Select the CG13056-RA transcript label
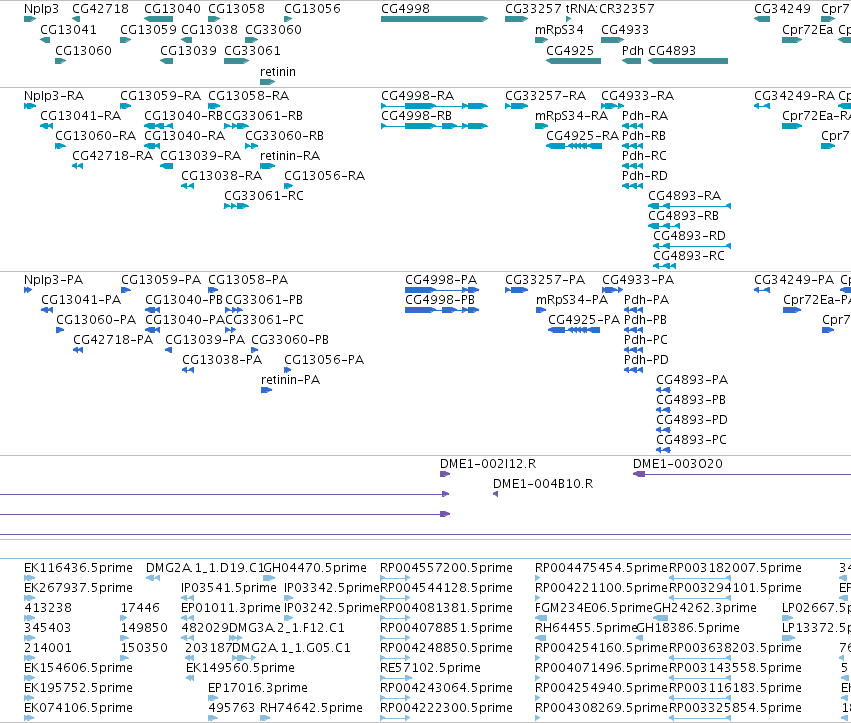Image resolution: width=851 pixels, height=723 pixels. (x=325, y=176)
